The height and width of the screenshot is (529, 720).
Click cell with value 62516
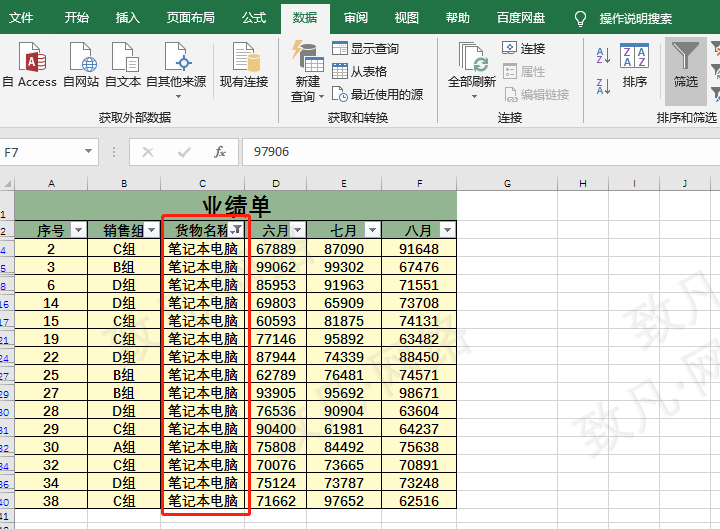coord(419,501)
